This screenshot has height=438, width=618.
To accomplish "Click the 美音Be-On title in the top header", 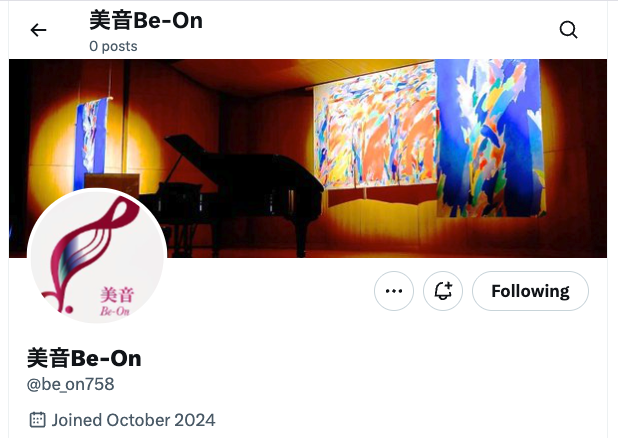I will [146, 21].
